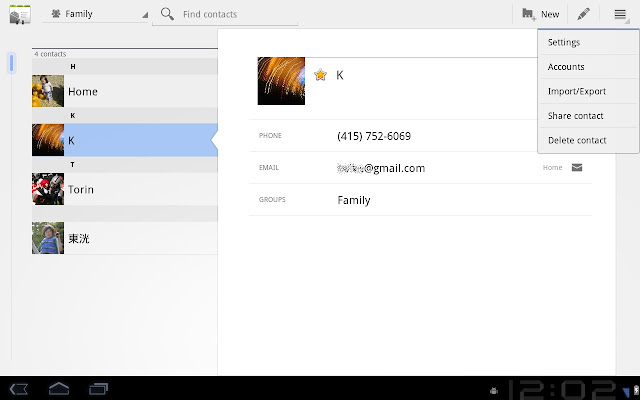Focus the Find contacts field
This screenshot has height=400, width=640.
pos(239,14)
